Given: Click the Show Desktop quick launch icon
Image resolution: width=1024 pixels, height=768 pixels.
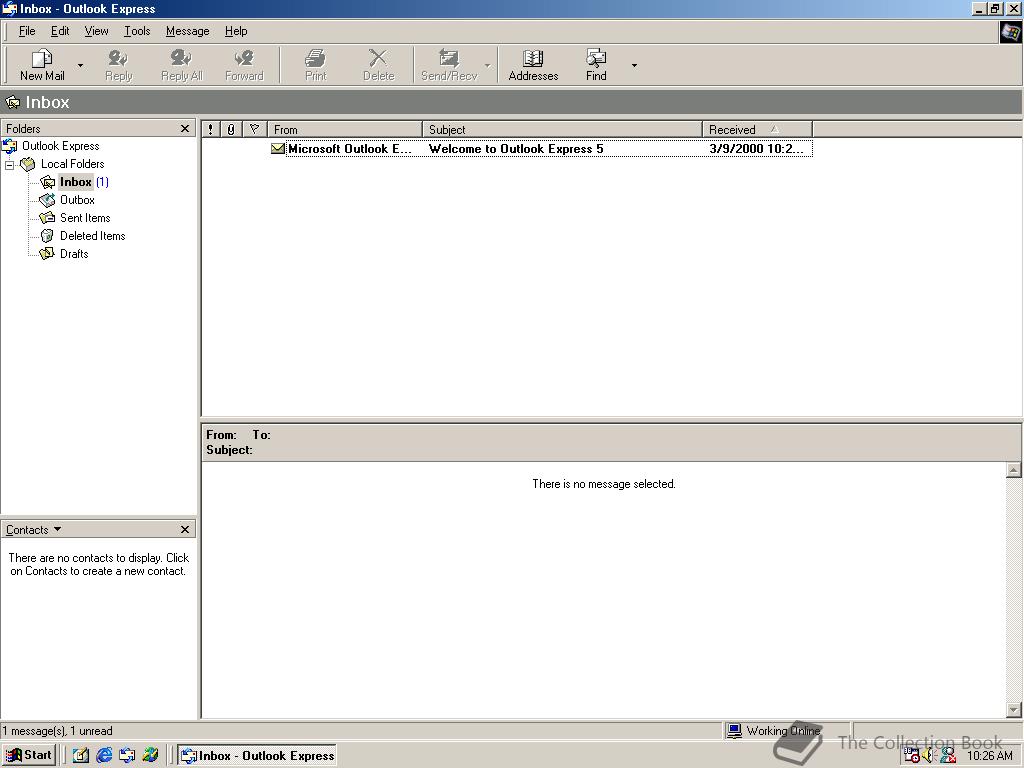Looking at the screenshot, I should pos(80,755).
